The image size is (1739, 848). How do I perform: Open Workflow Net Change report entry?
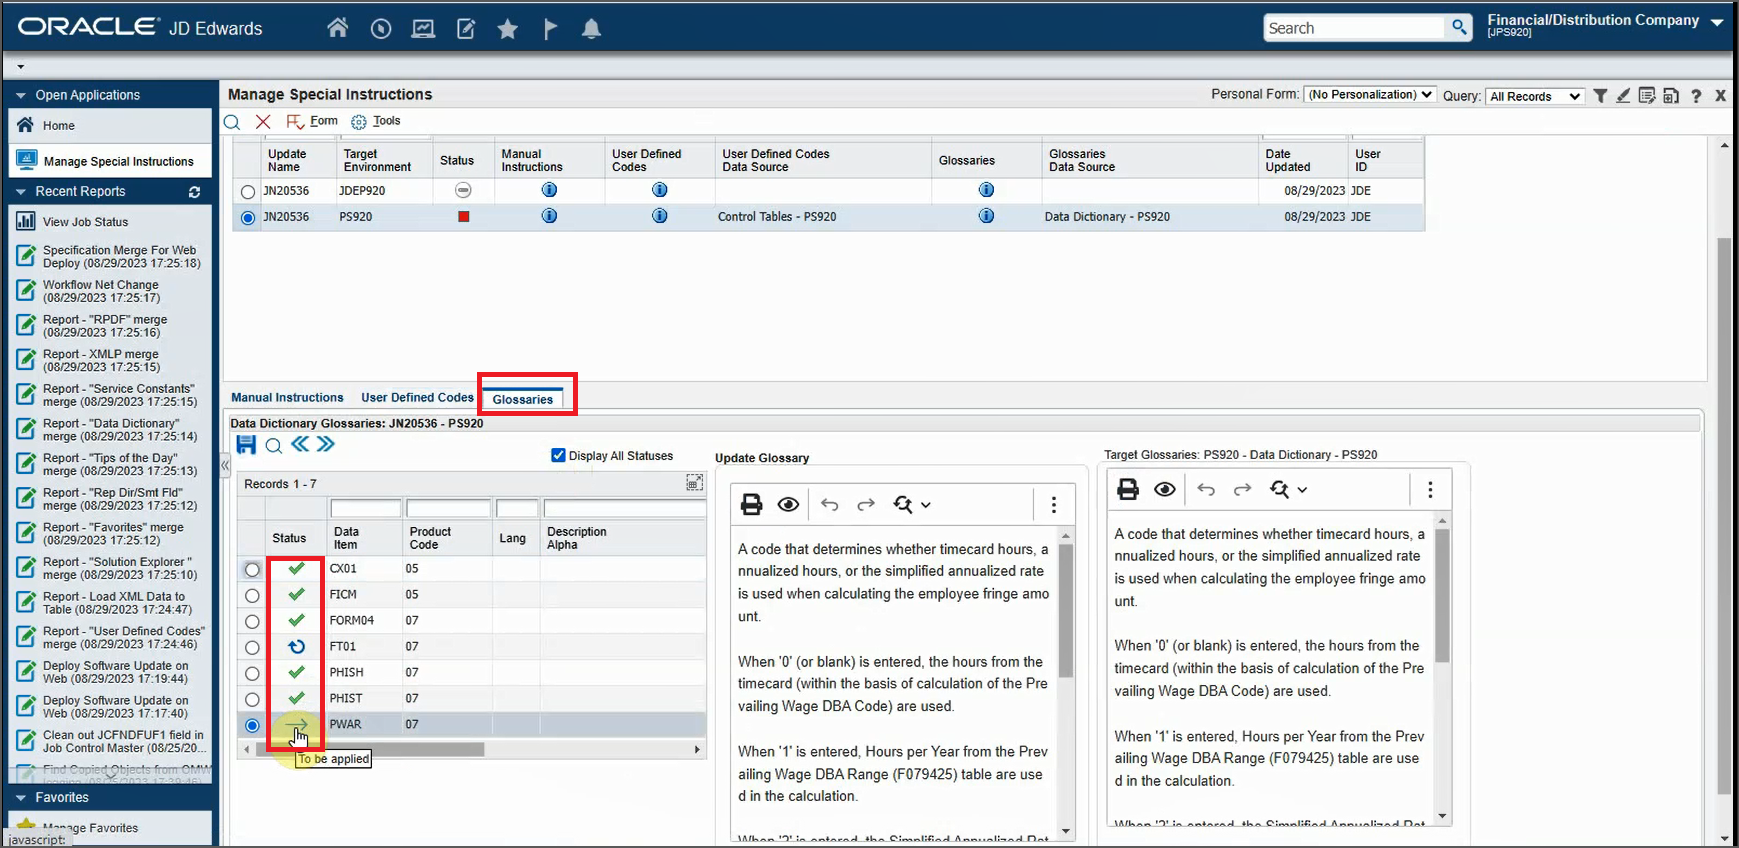(x=101, y=291)
